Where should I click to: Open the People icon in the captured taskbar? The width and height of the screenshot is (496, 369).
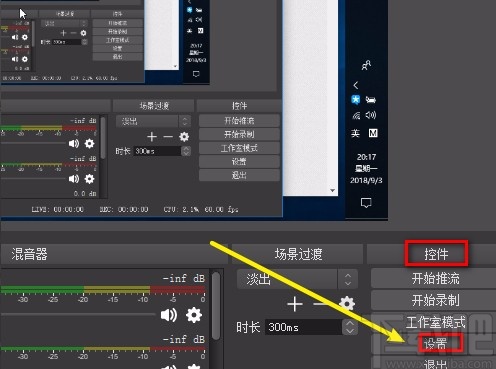[366, 65]
